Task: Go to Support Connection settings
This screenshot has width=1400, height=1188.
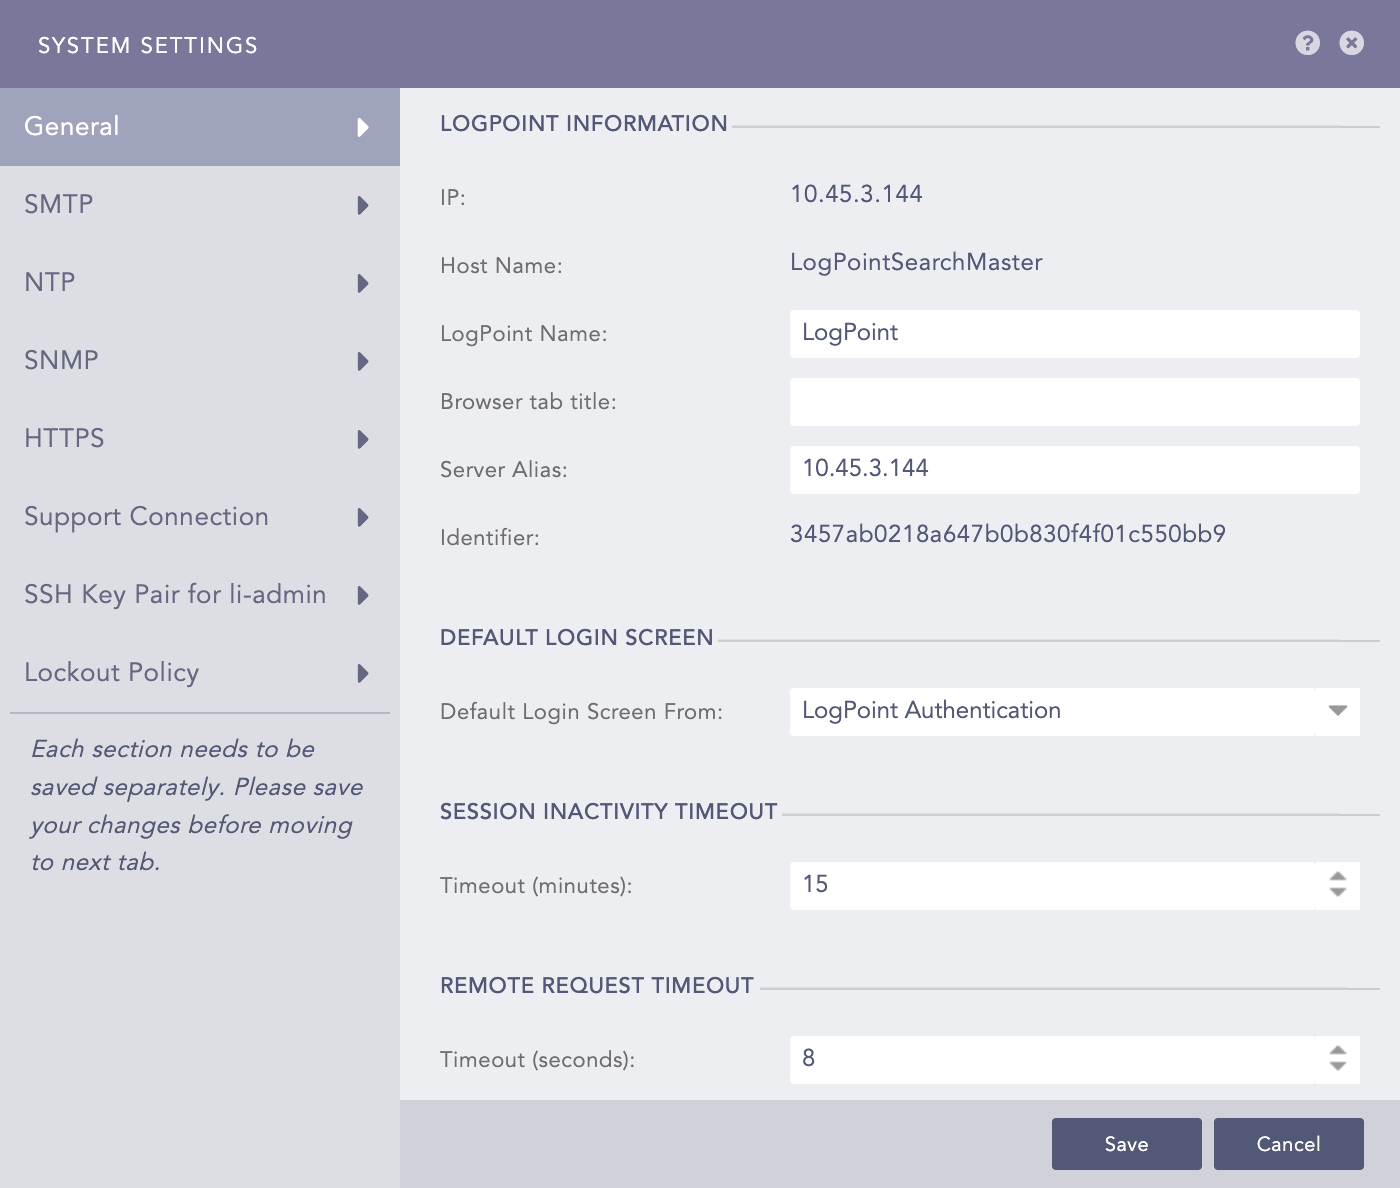Action: click(x=199, y=517)
